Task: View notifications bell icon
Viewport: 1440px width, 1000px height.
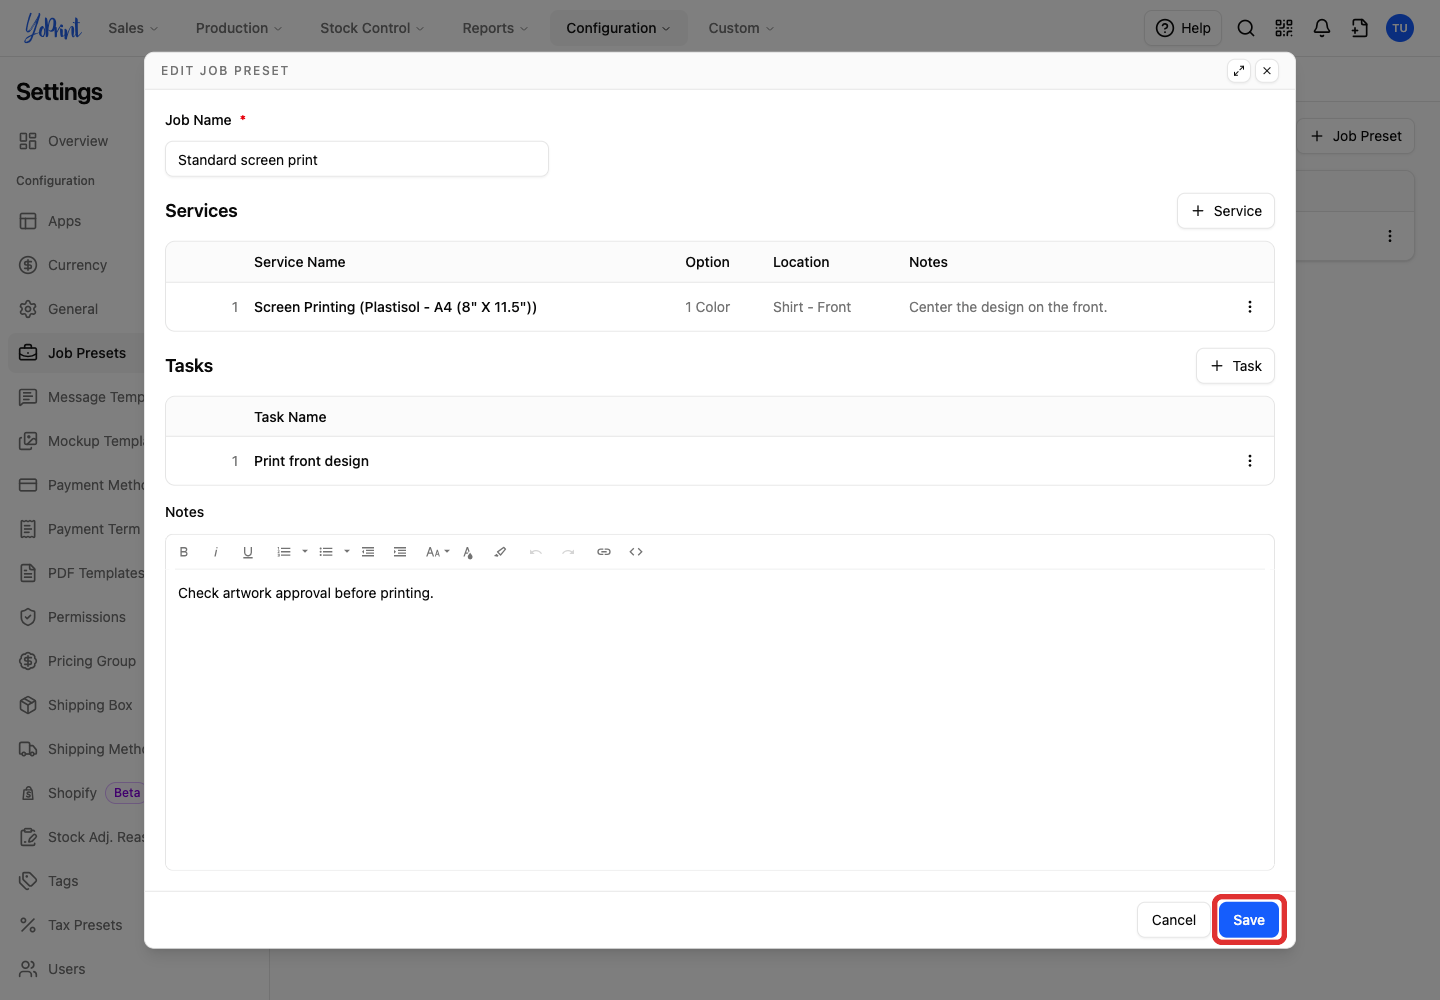Action: click(x=1322, y=28)
